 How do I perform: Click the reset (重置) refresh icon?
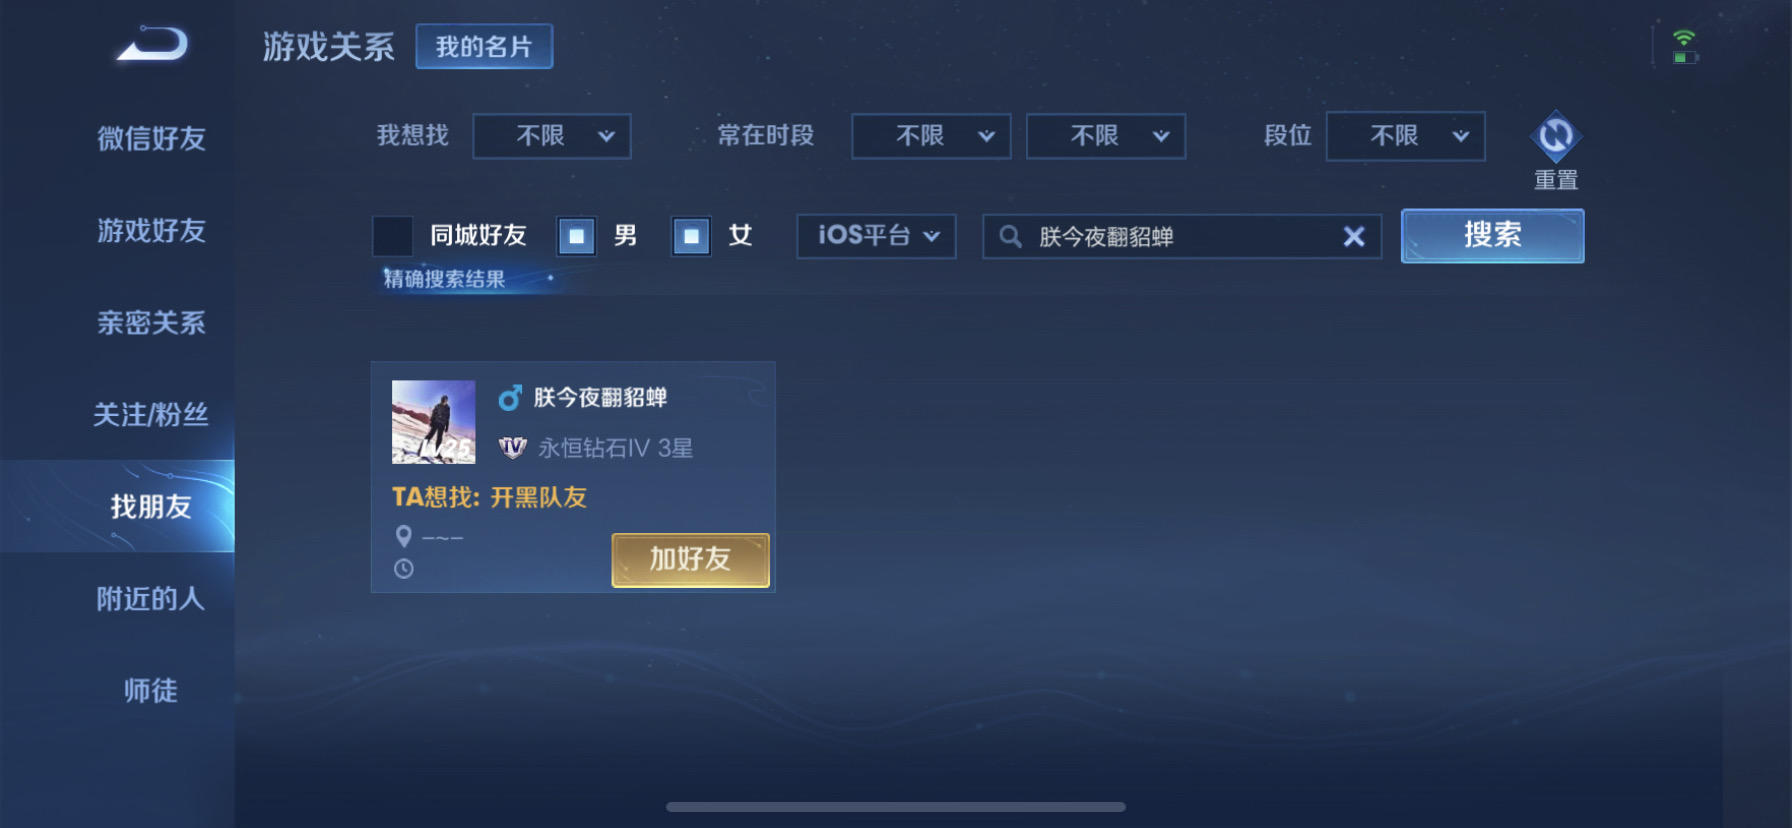tap(1555, 136)
